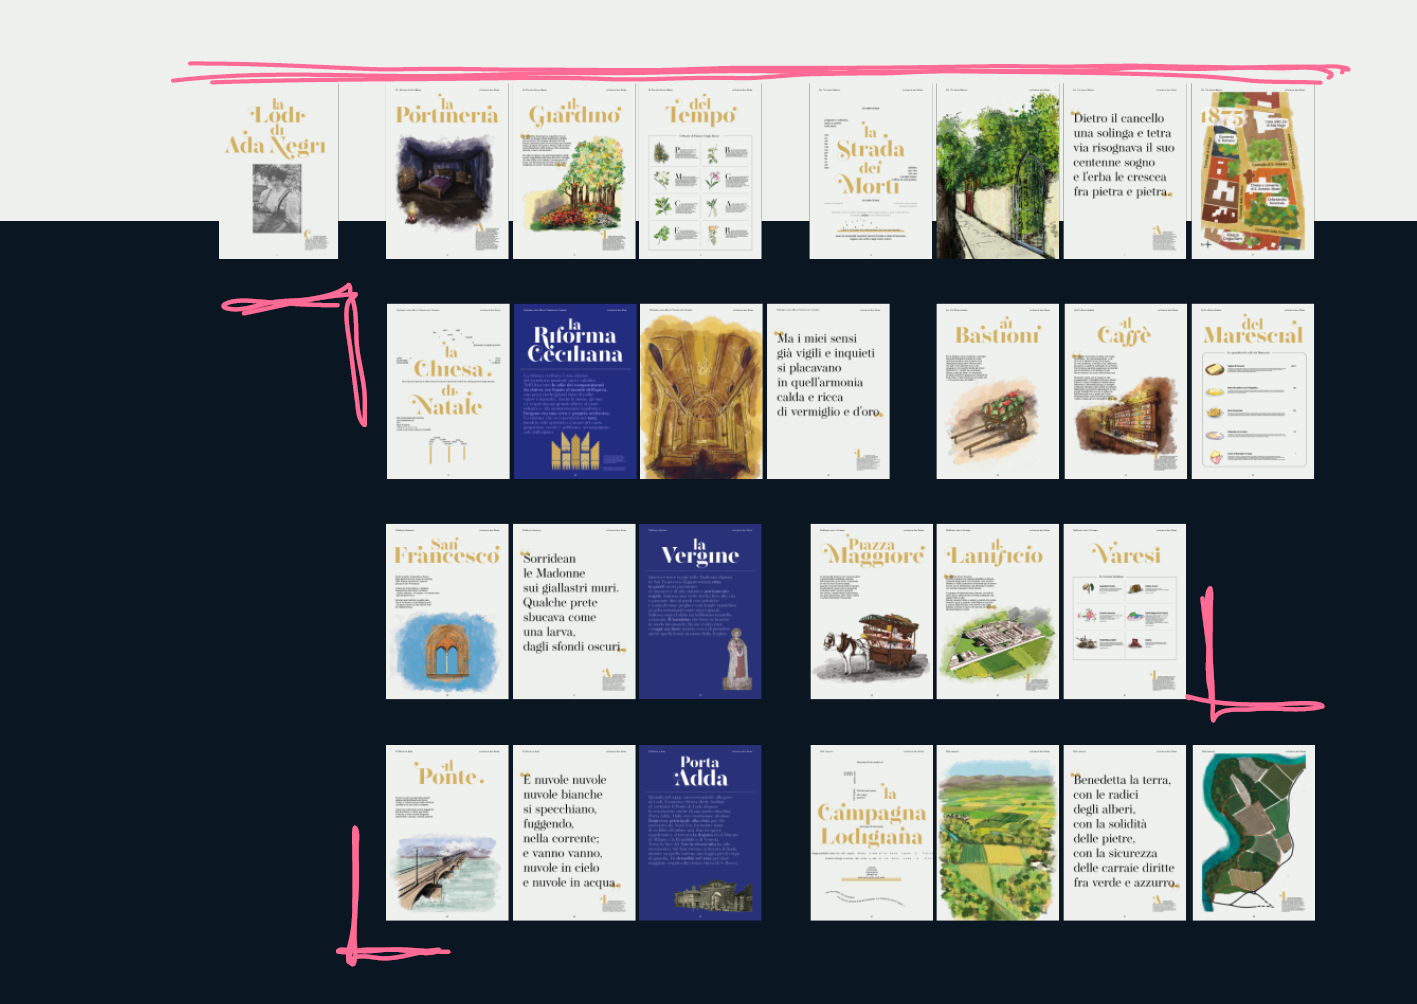Open the Piazza Maggiore horse cart page
This screenshot has width=1417, height=1004.
(x=870, y=611)
